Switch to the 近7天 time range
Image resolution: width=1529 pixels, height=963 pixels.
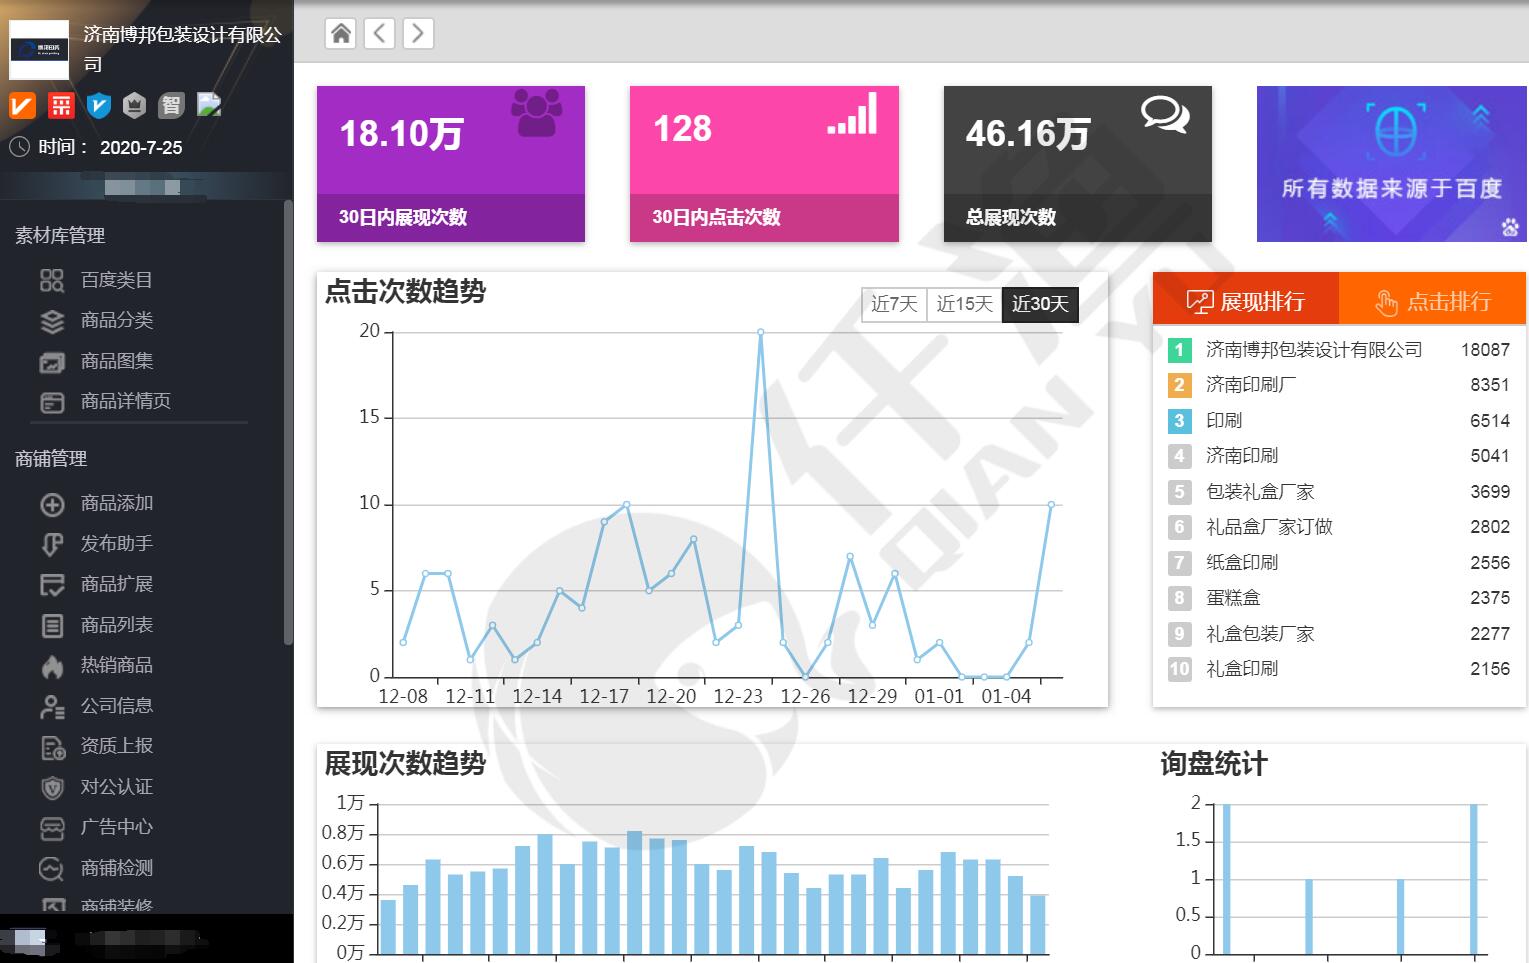pos(893,305)
